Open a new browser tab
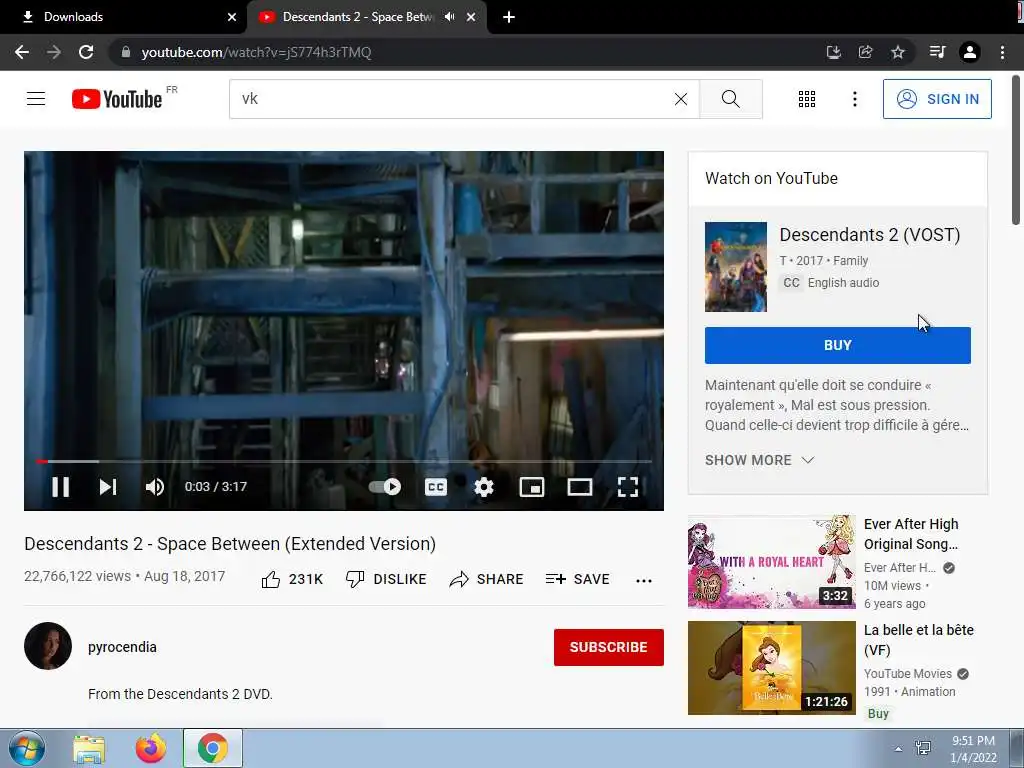The image size is (1024, 768). [x=509, y=17]
